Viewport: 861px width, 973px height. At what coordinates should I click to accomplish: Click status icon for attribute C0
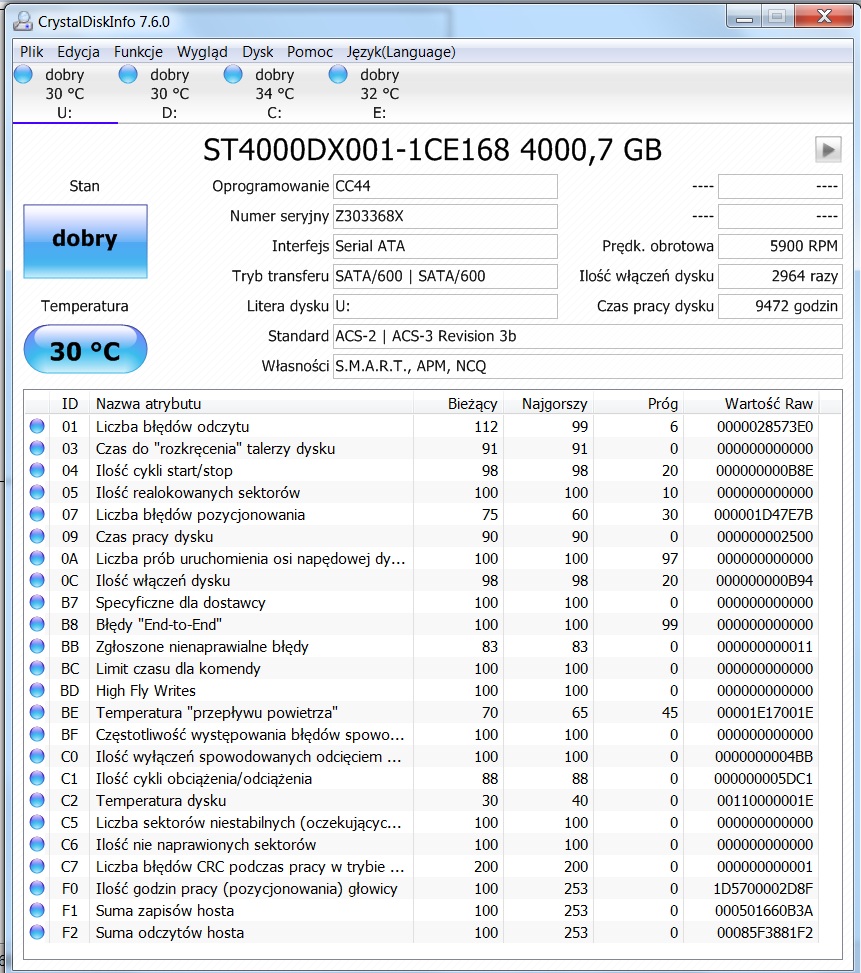coord(37,756)
